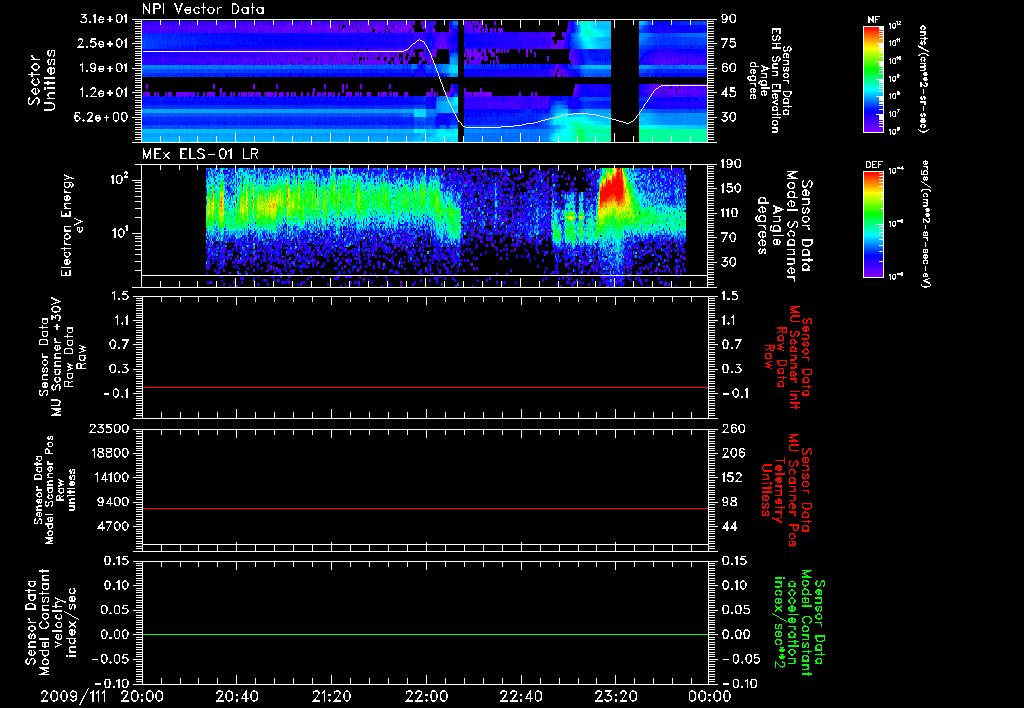This screenshot has height=708, width=1024.
Task: Click the "98" telemetry tick label
Action: click(x=729, y=502)
